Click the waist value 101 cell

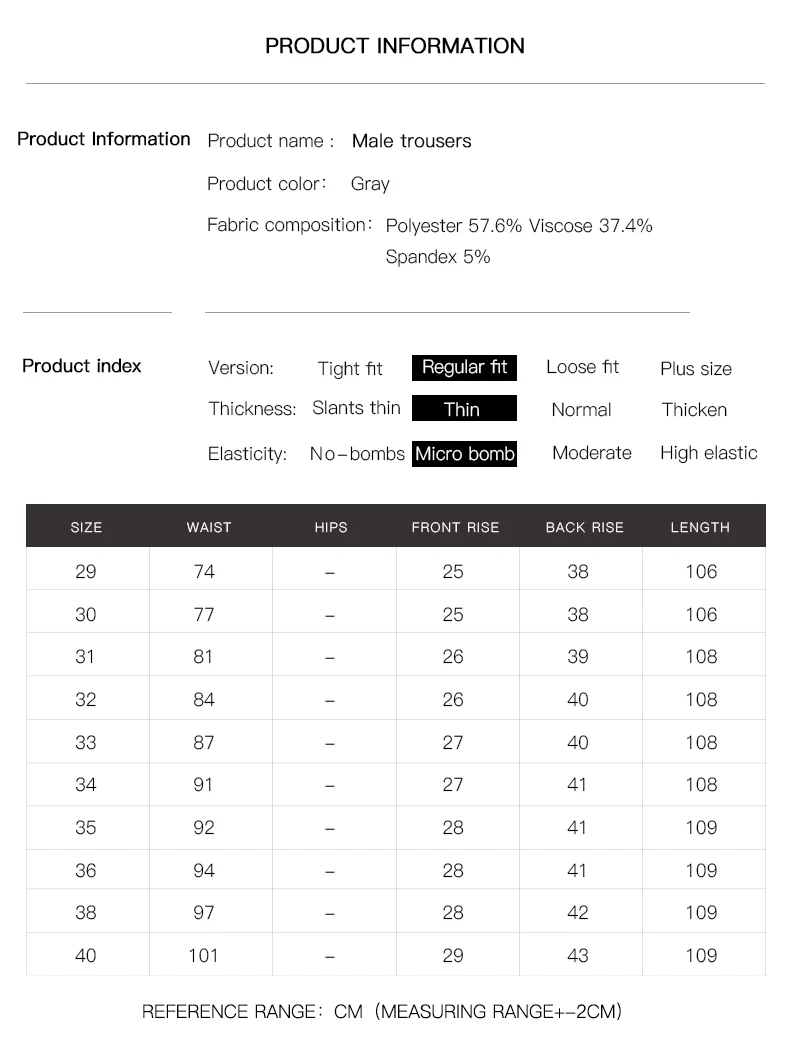coord(204,955)
